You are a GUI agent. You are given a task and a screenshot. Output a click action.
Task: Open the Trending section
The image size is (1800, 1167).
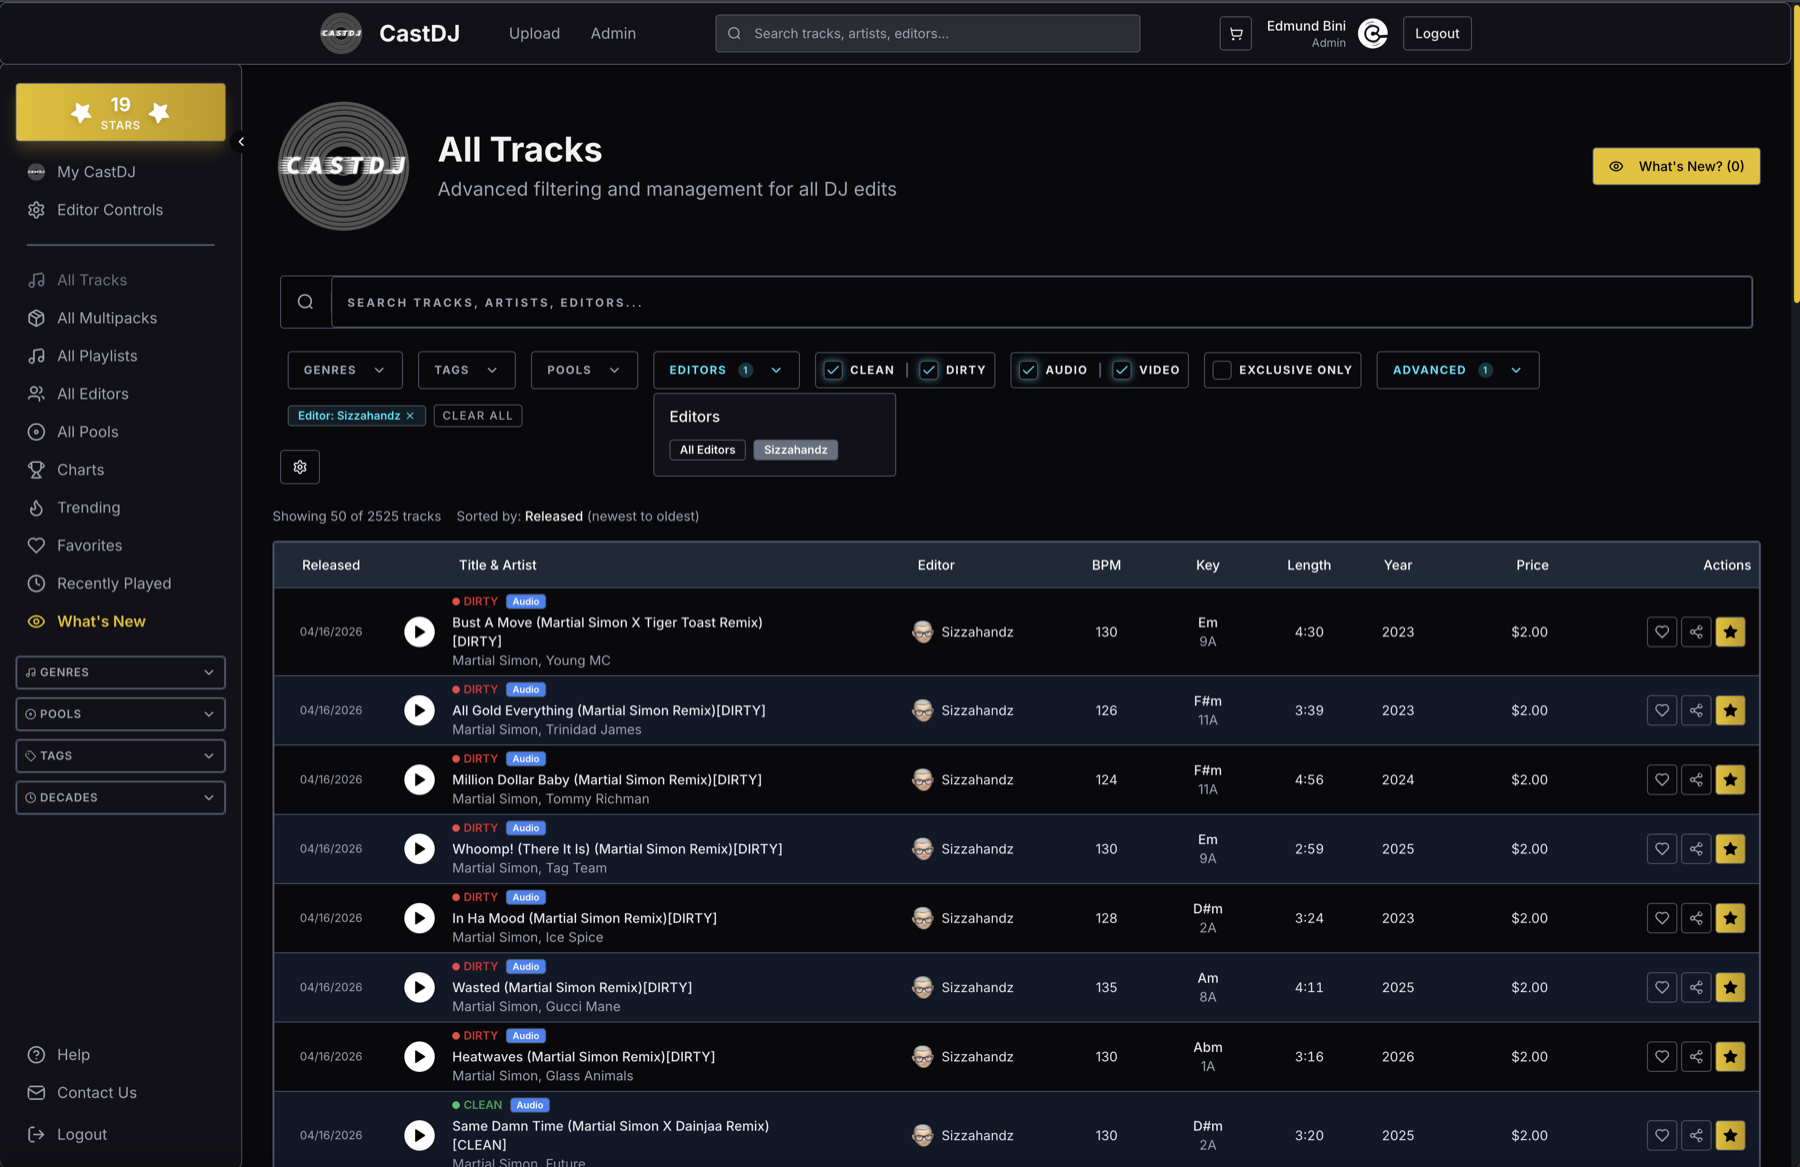pos(85,507)
